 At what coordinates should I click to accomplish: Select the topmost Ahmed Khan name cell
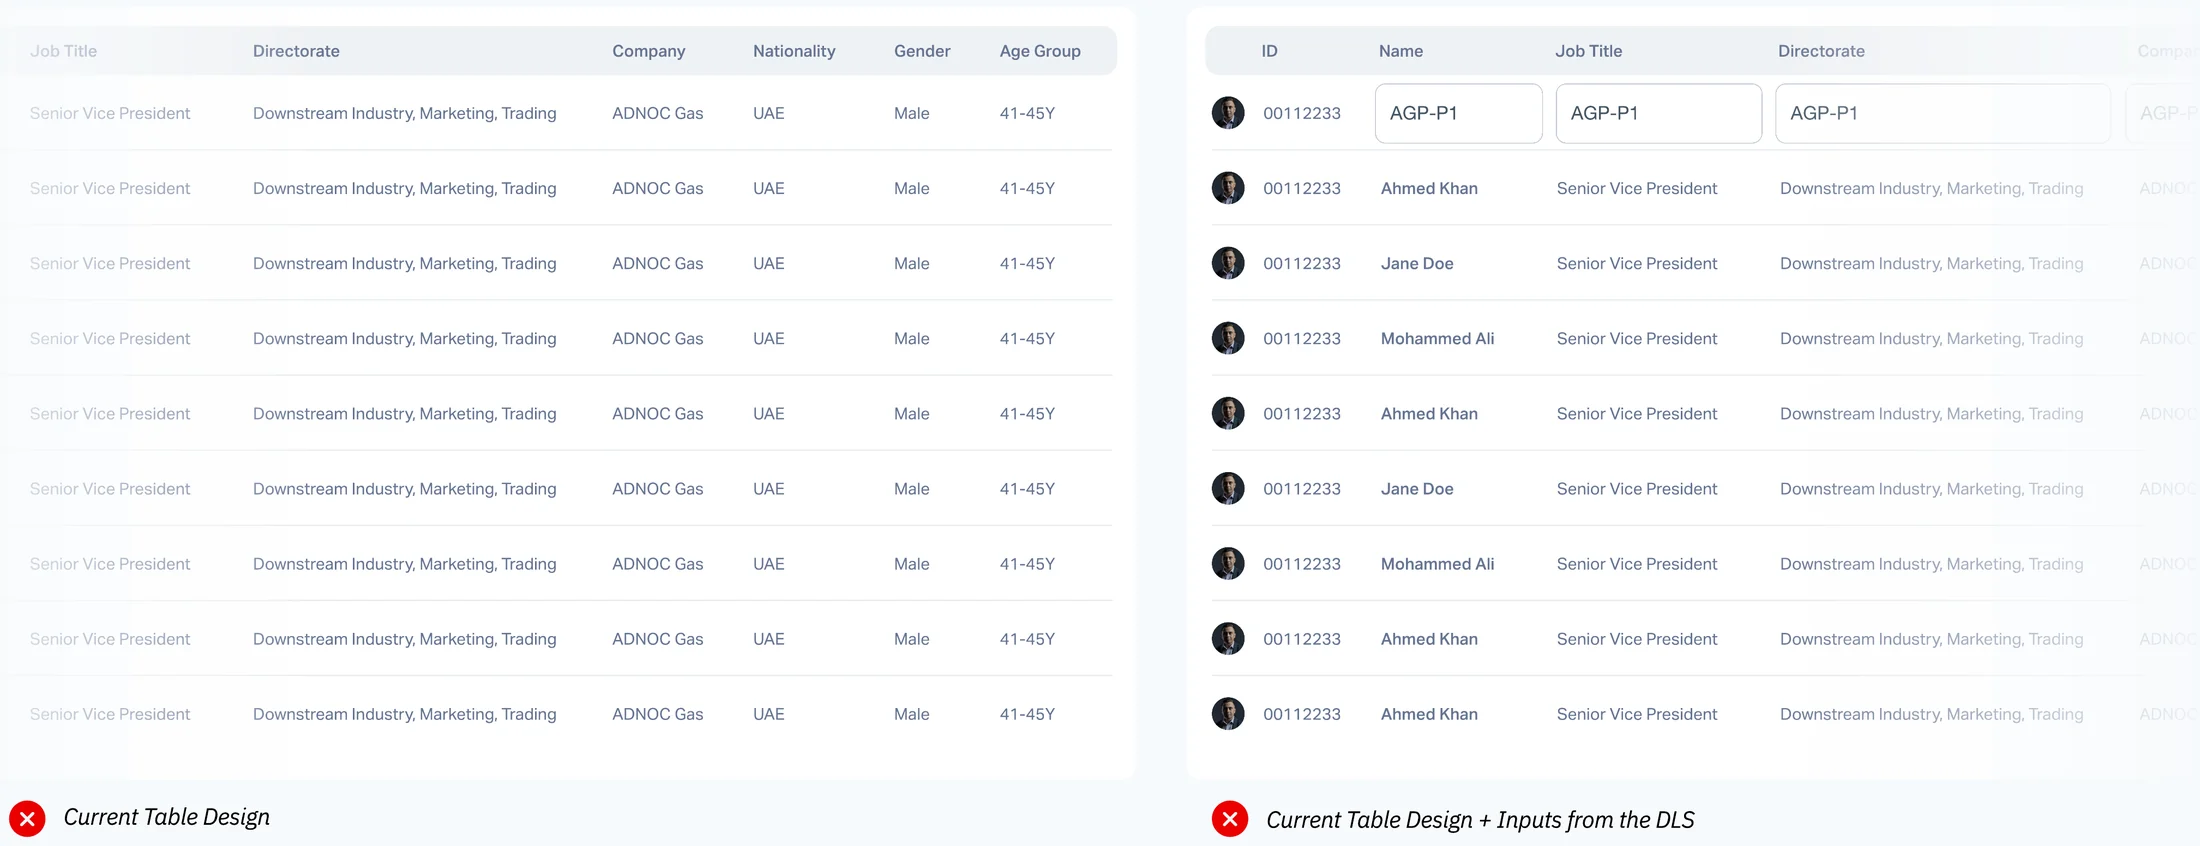coord(1429,188)
